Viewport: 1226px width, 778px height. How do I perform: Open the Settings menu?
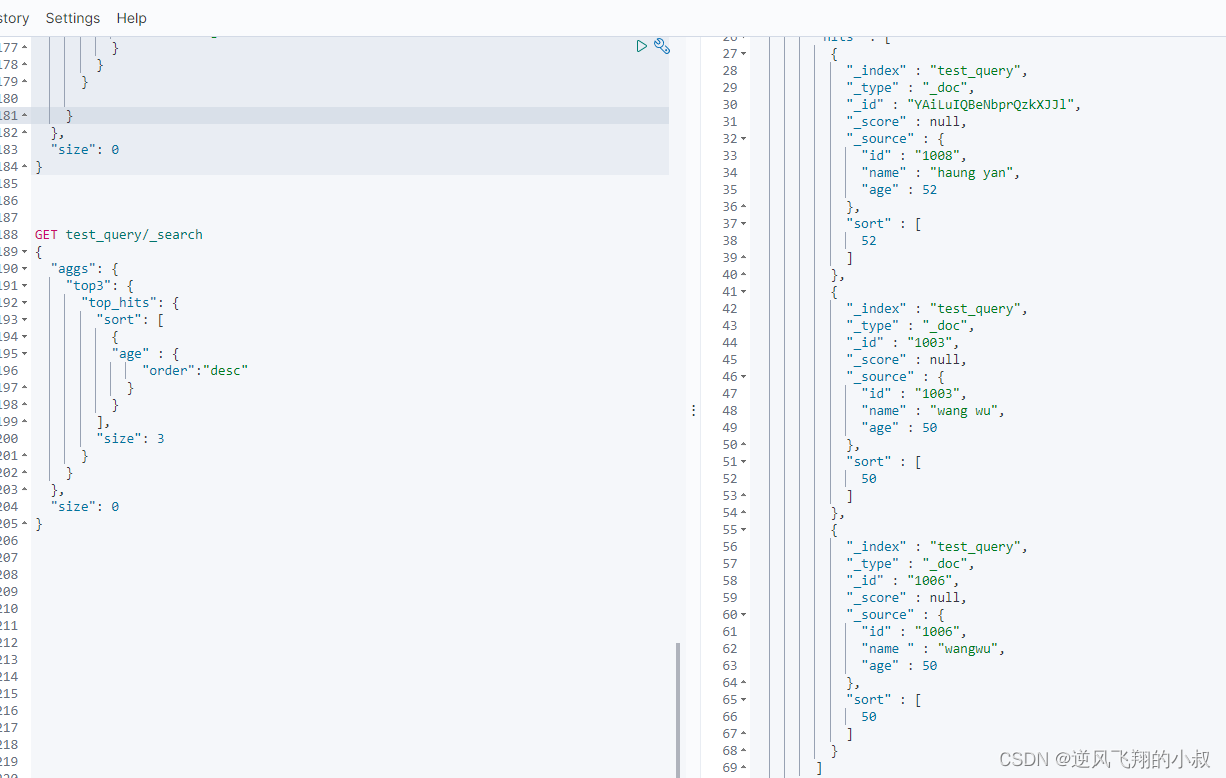click(x=73, y=18)
